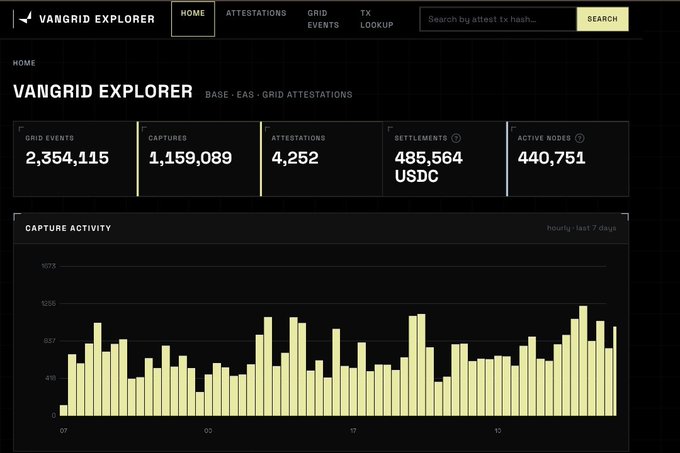
Task: Click the first, shortest bar in the chart
Action: click(63, 410)
